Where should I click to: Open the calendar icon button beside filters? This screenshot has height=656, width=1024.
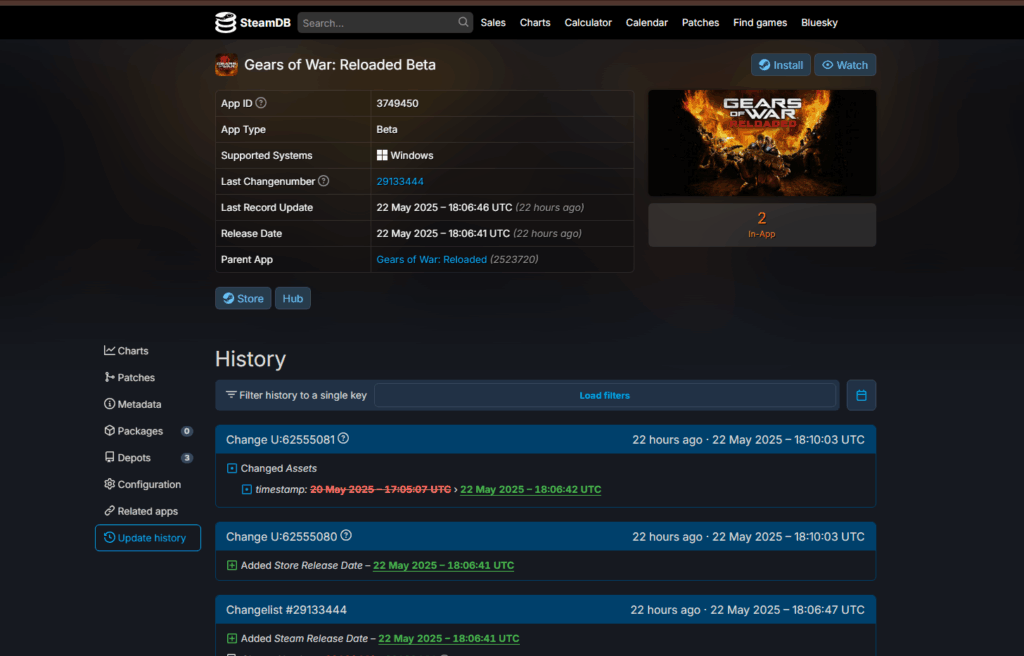[861, 395]
